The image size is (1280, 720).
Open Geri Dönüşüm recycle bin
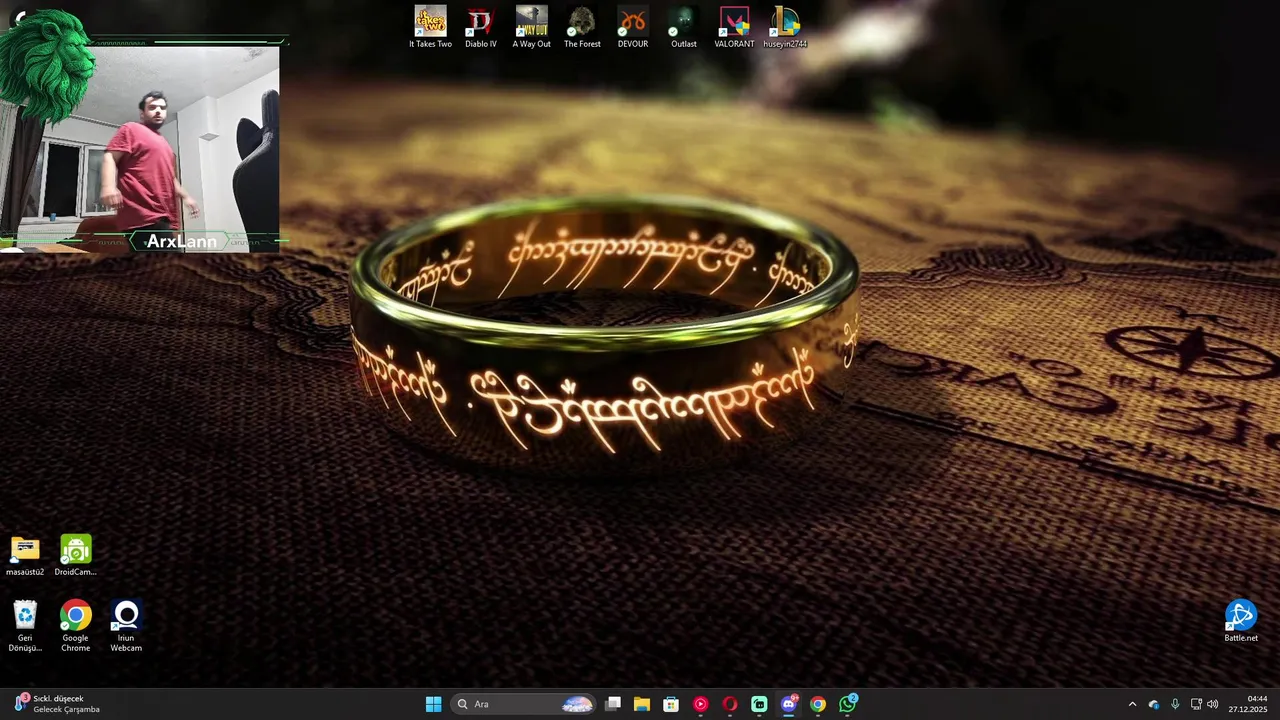click(x=25, y=626)
